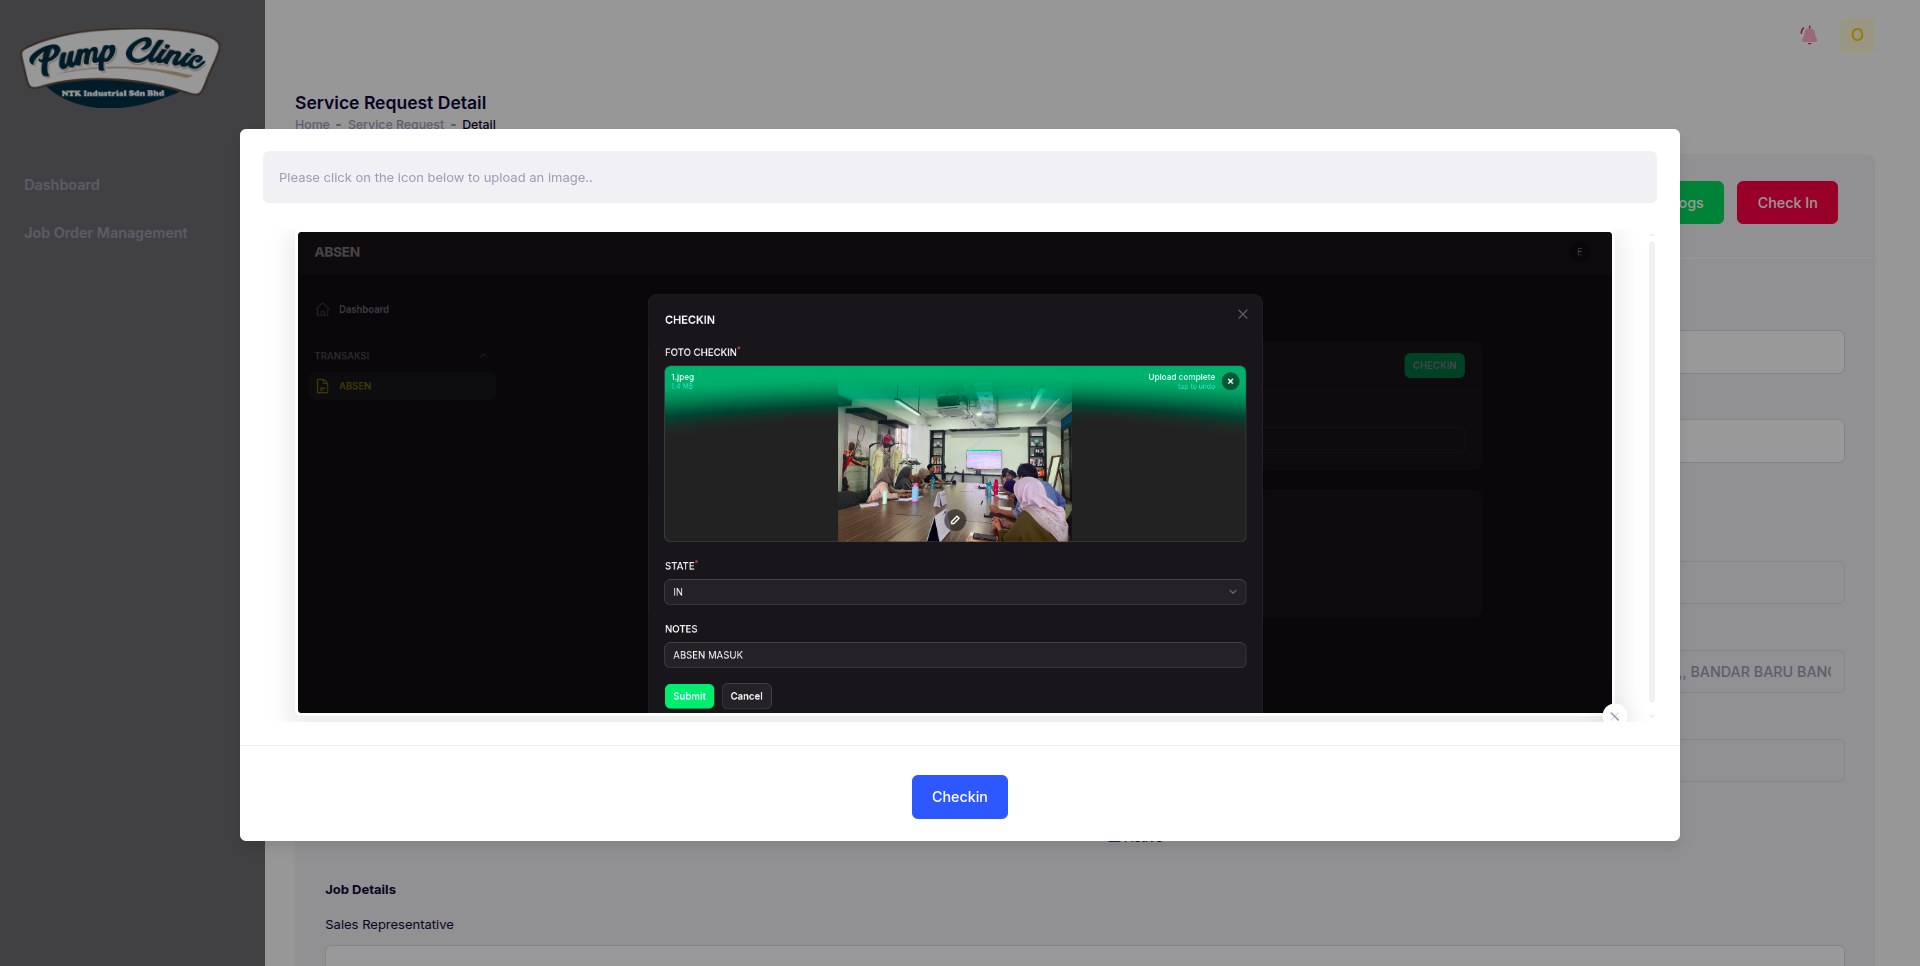
Task: Click the "E" avatar in the ABSEN header
Action: pos(1581,252)
